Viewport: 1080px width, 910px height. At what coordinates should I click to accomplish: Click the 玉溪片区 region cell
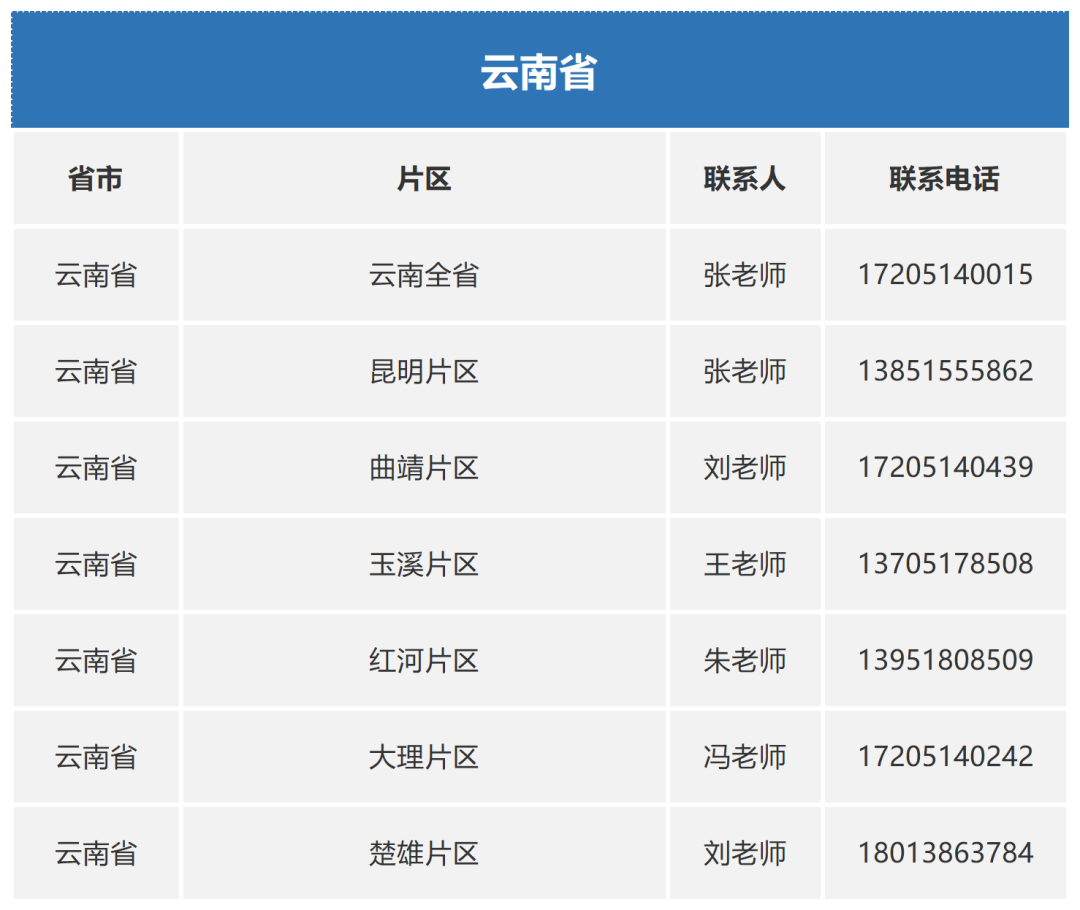[x=424, y=564]
